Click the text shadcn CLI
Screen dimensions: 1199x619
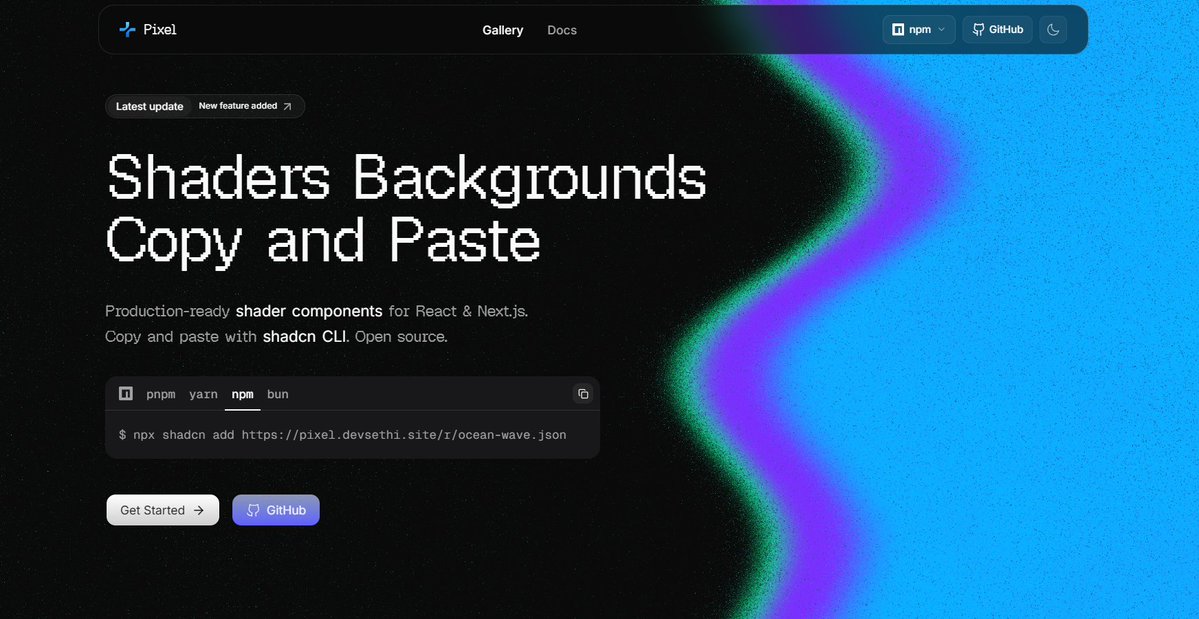[306, 336]
